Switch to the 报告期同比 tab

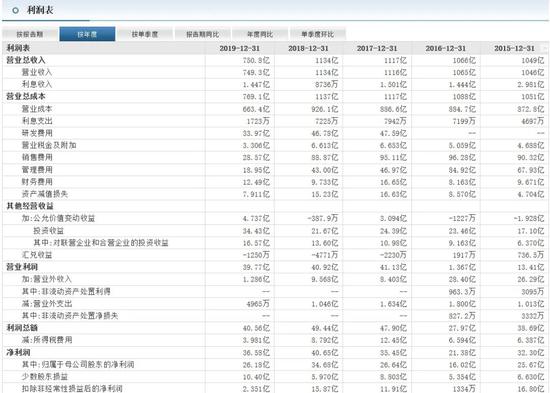[202, 34]
